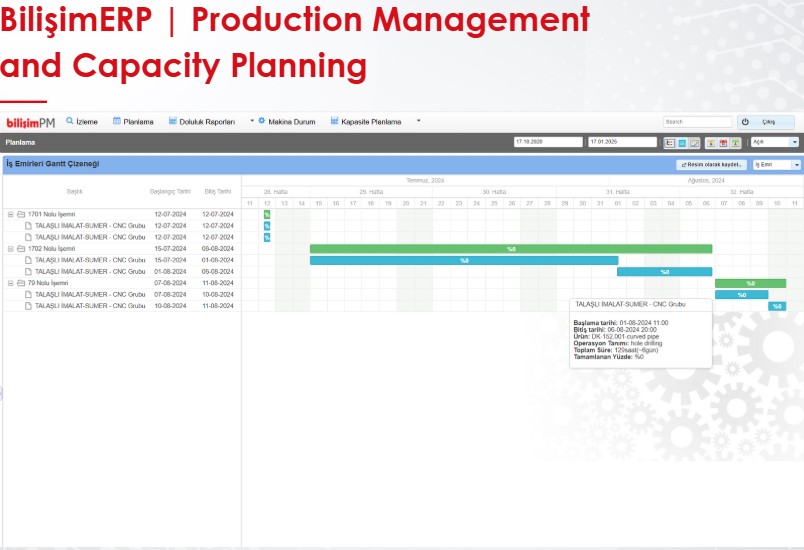Click the Başlangıç Tarihi column header
The width and height of the screenshot is (804, 550).
170,192
